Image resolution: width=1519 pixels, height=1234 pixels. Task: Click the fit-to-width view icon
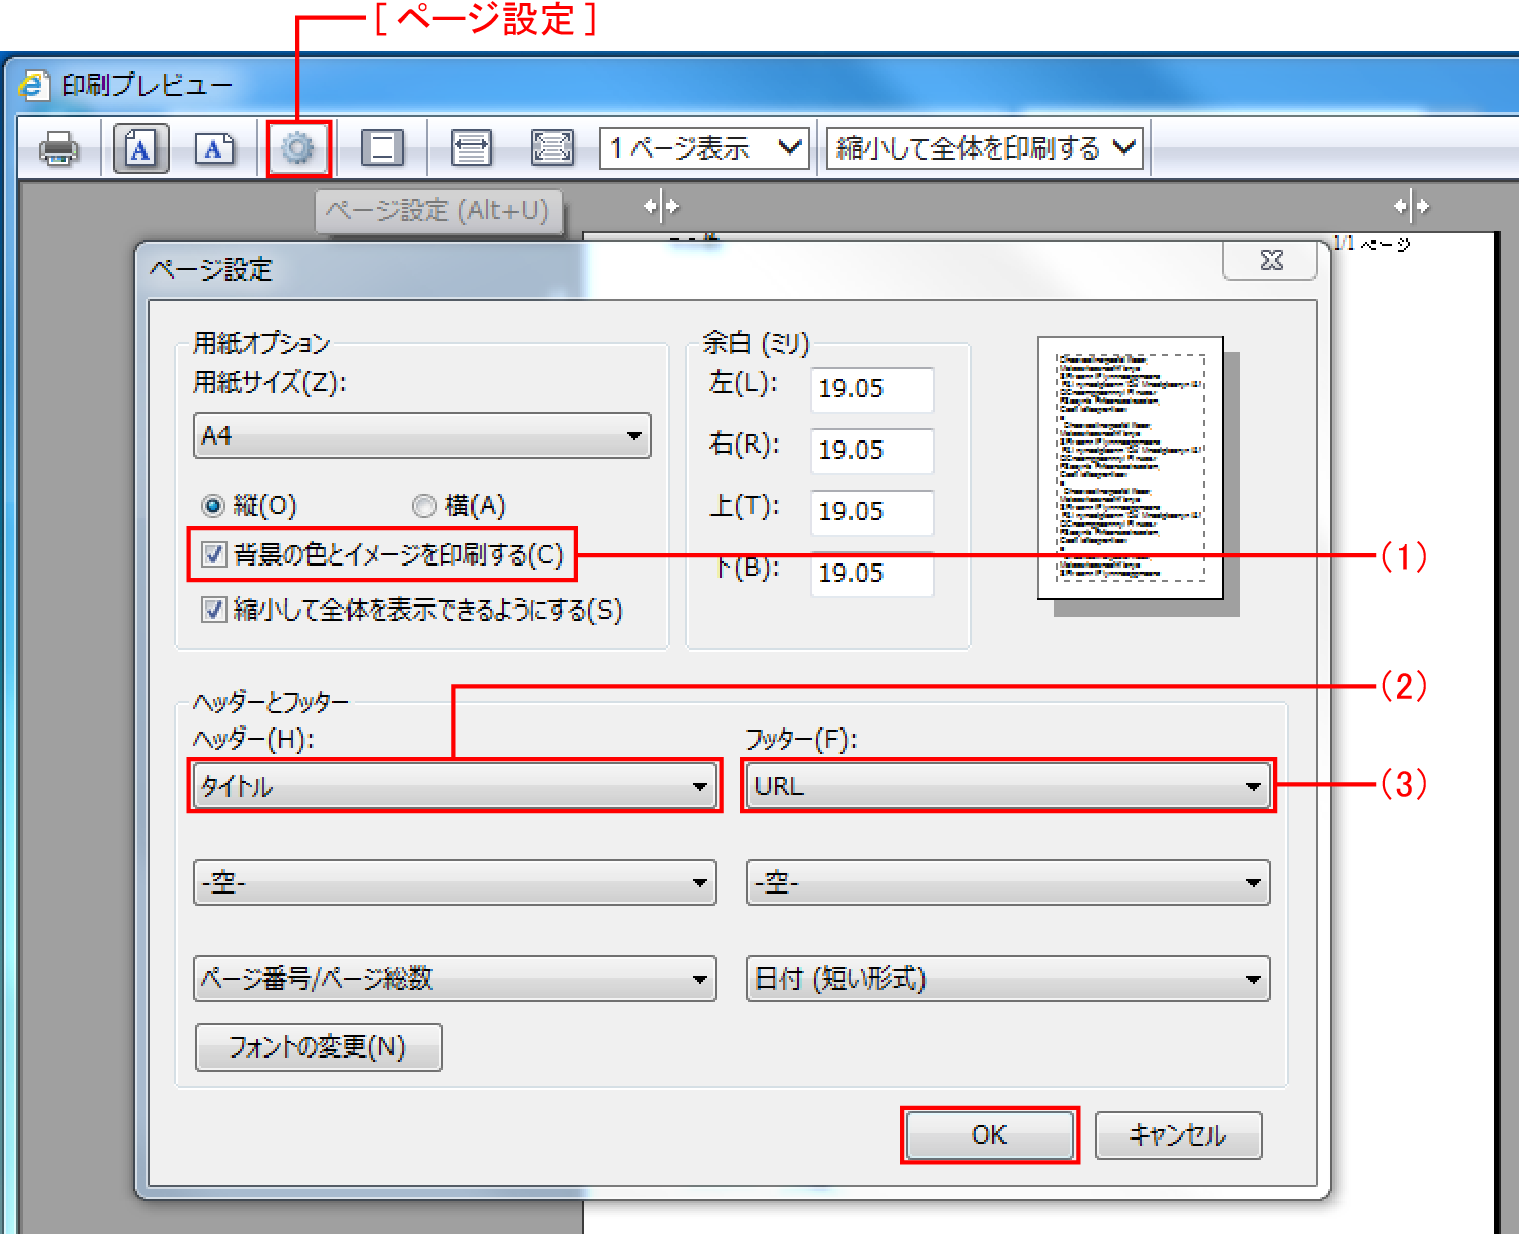coord(470,148)
